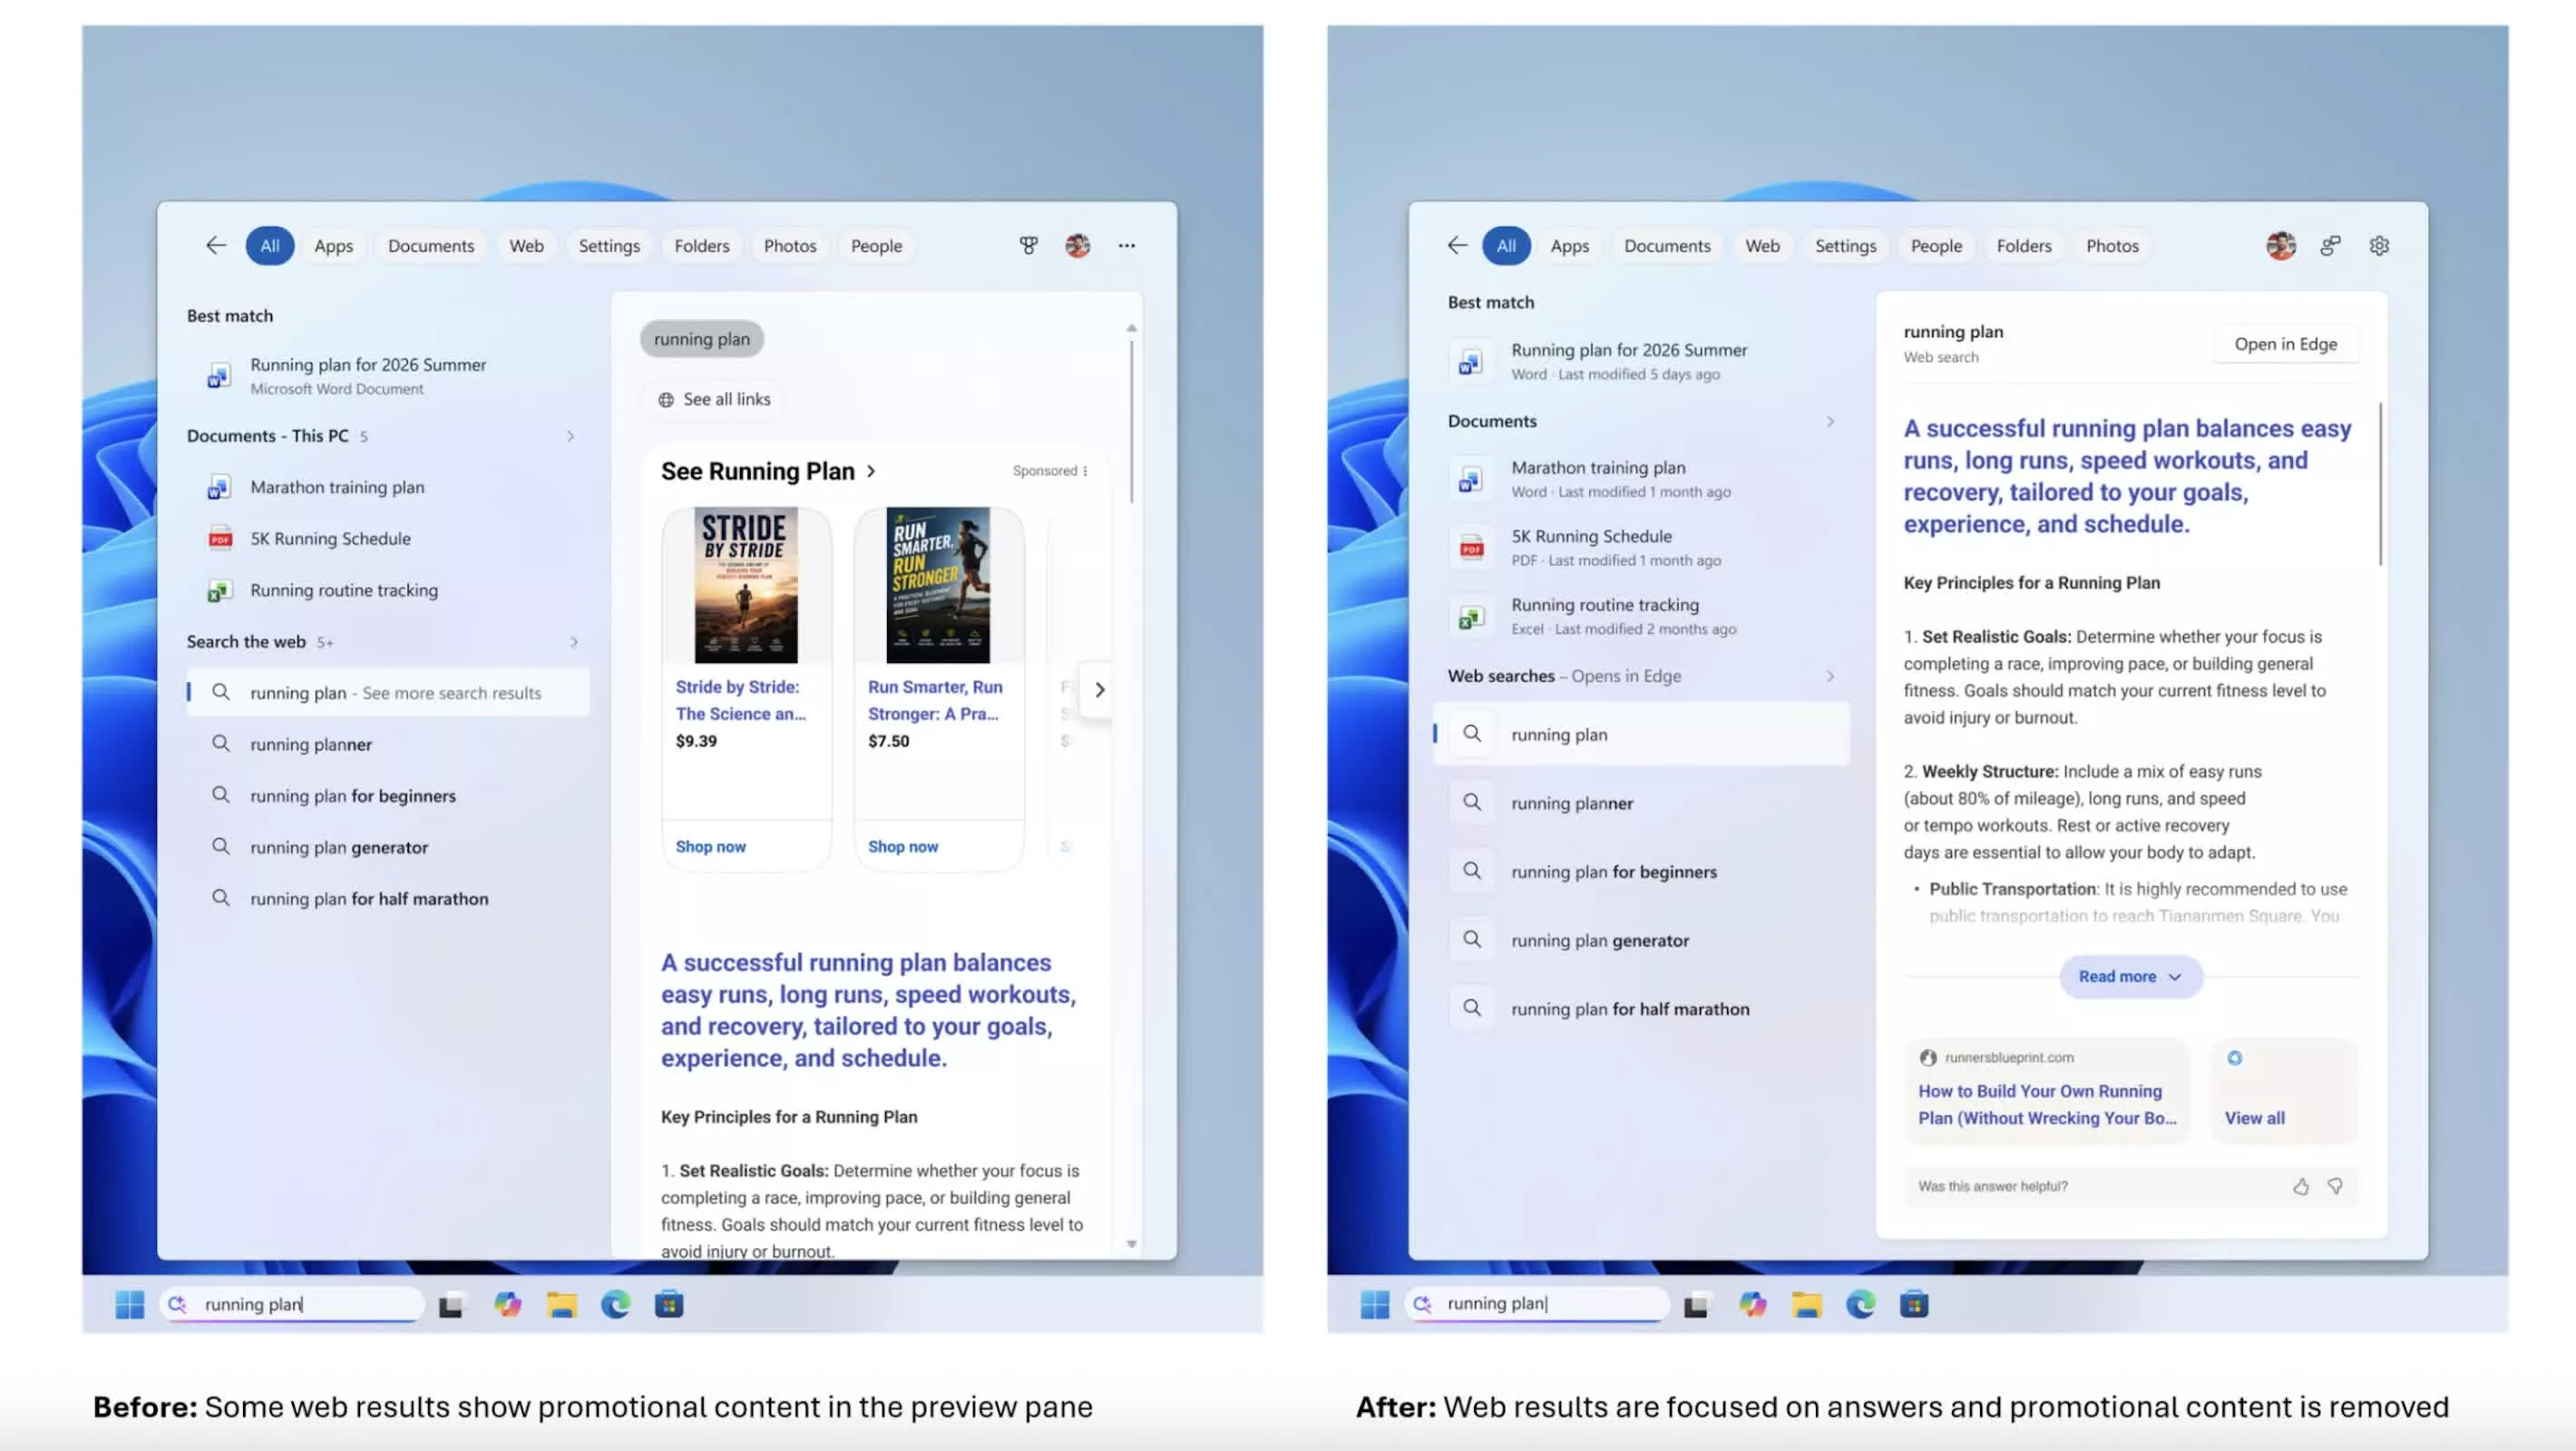Click See all links in the preview pane
2576x1451 pixels.
(x=714, y=399)
